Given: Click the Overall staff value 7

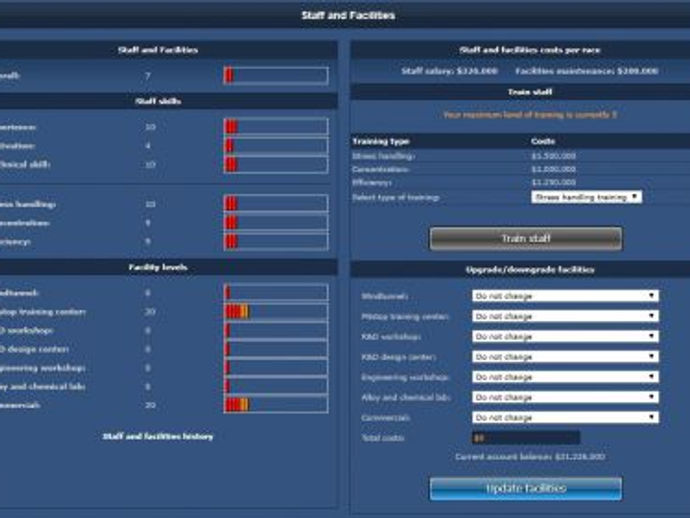Looking at the screenshot, I should pos(148,76).
